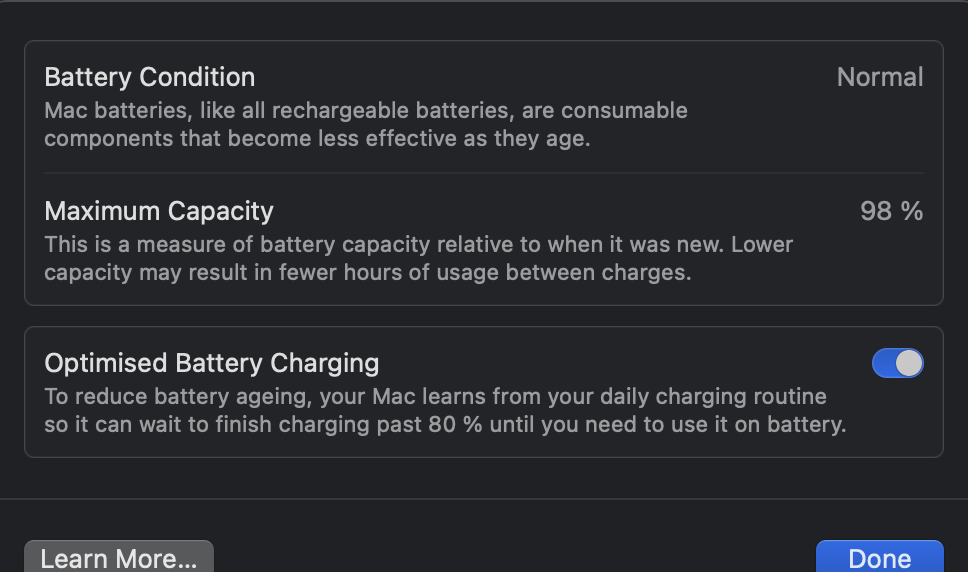The height and width of the screenshot is (572, 968).
Task: Toggle the Optimised Battery Charging switch
Action: (897, 363)
